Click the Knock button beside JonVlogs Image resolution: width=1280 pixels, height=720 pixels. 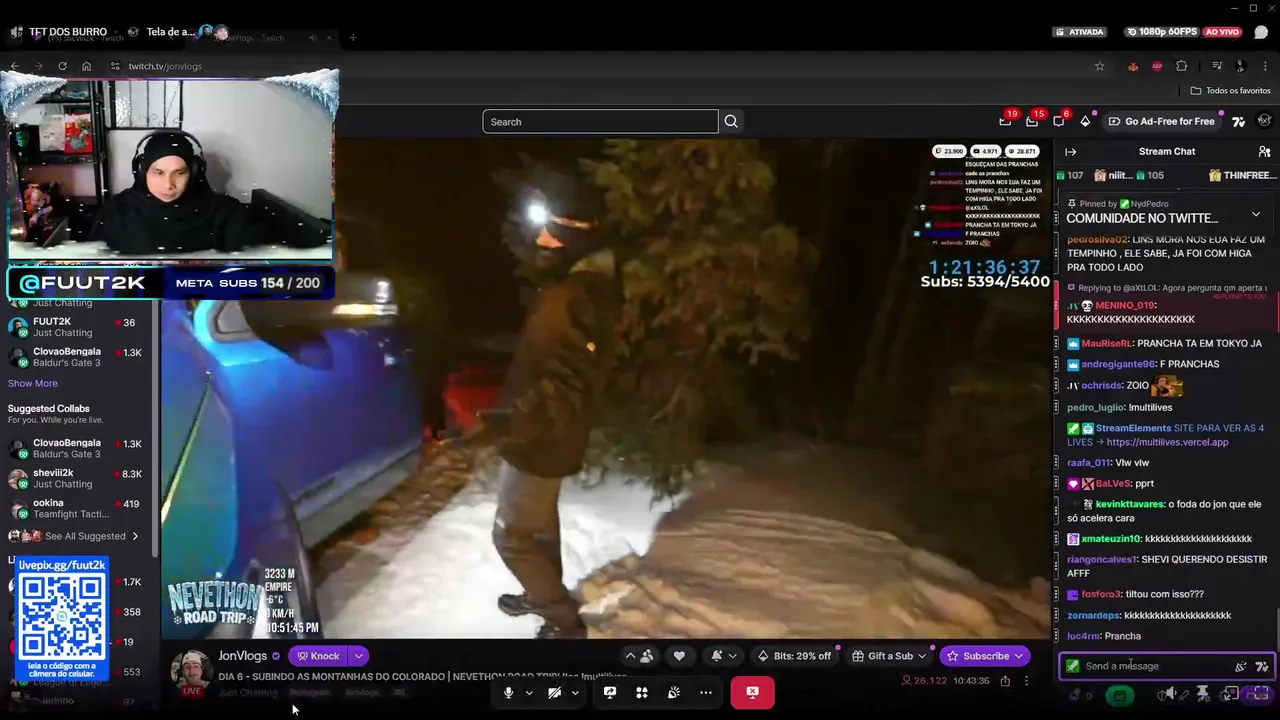[318, 656]
